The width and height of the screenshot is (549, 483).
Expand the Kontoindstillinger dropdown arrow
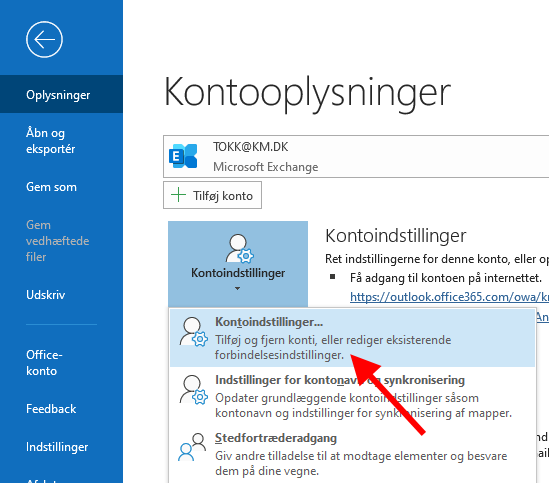237,289
